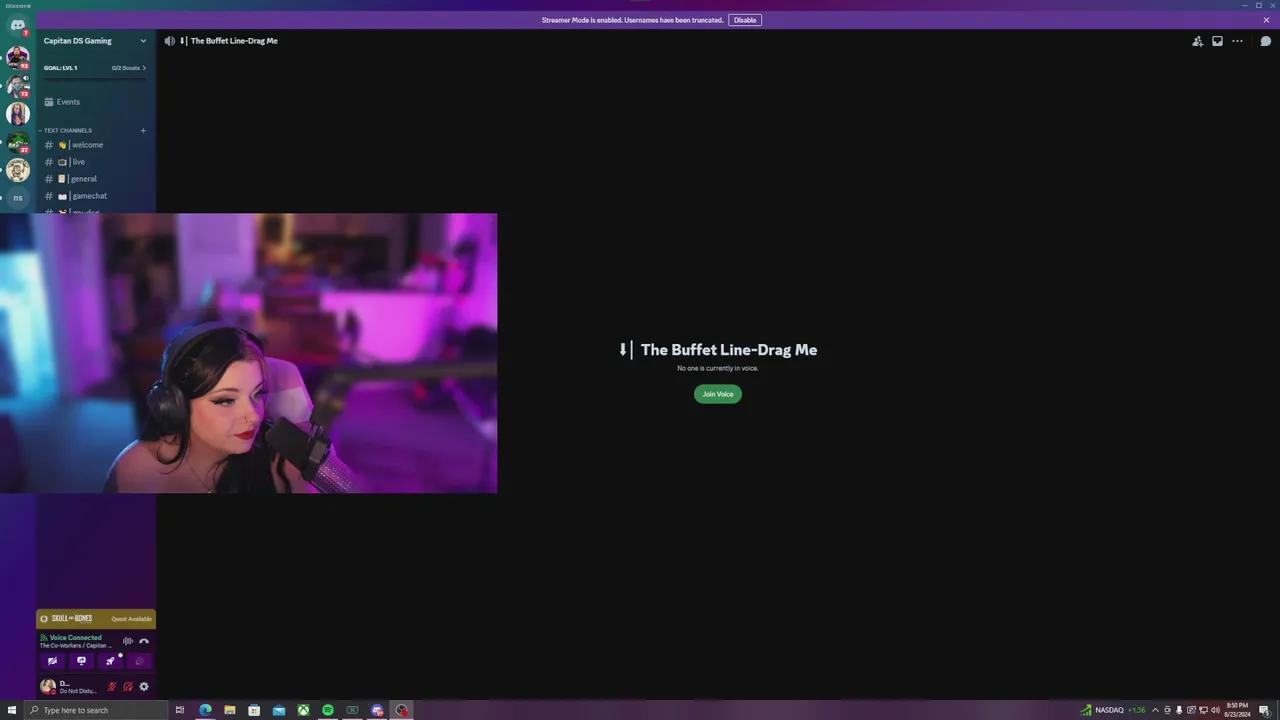The width and height of the screenshot is (1280, 720).
Task: Join Voice in The Buffet Line channel
Action: (x=718, y=394)
